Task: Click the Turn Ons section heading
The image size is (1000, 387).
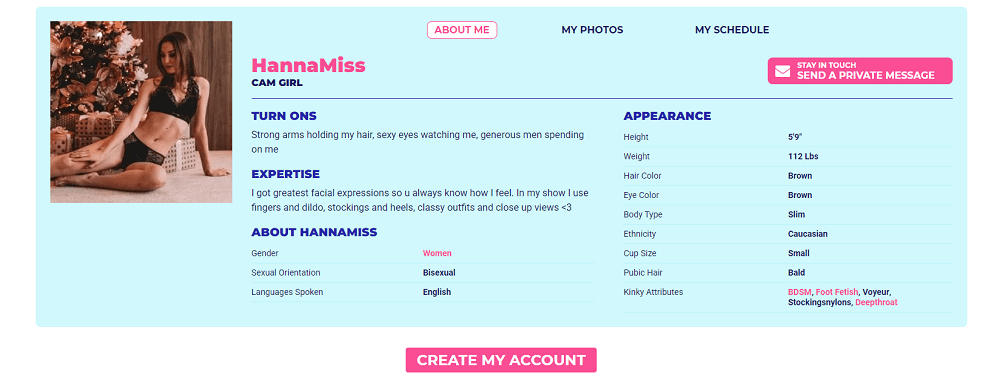Action: 284,116
